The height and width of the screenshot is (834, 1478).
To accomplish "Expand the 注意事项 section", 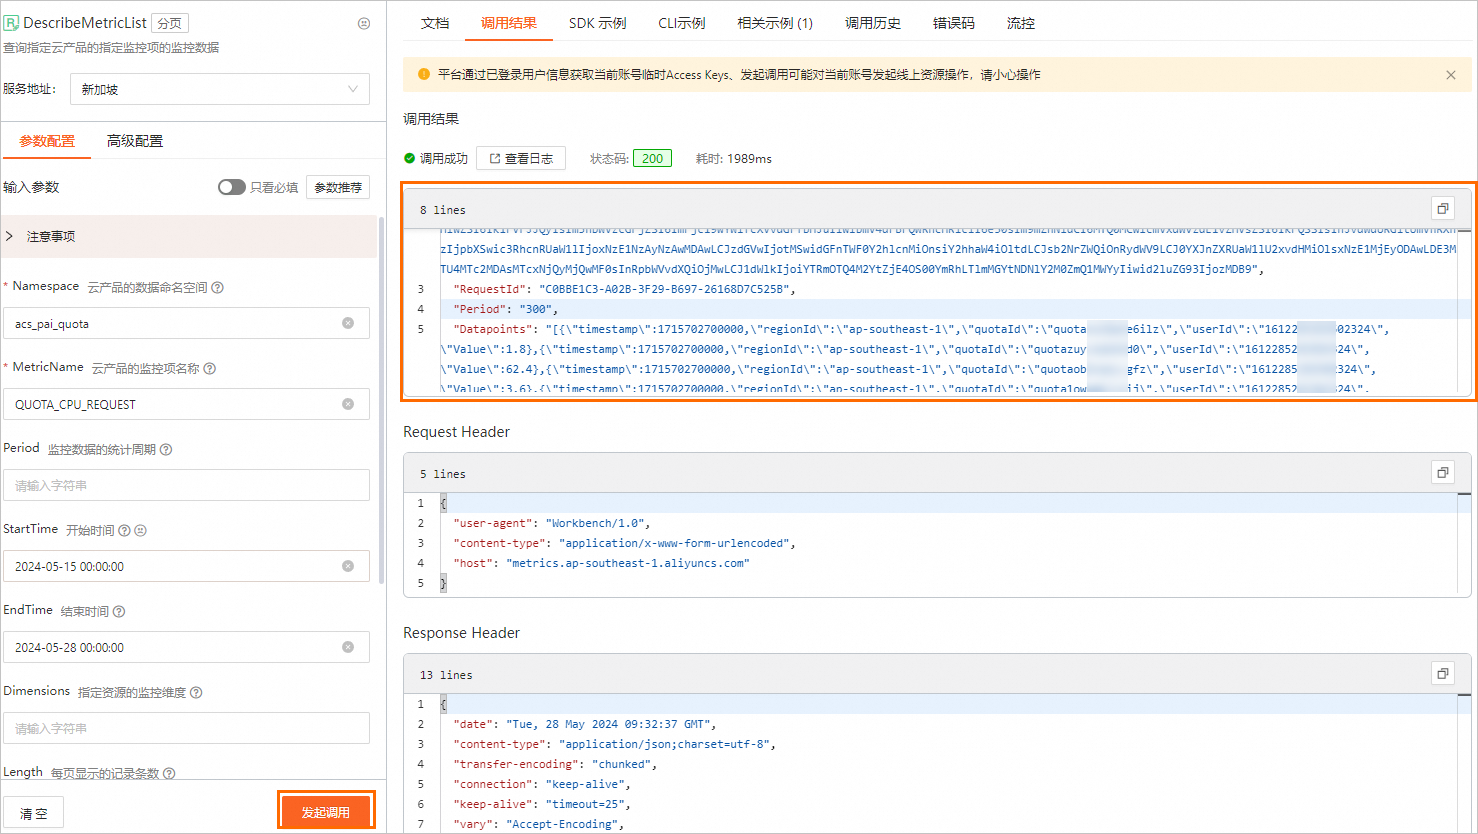I will [x=189, y=236].
